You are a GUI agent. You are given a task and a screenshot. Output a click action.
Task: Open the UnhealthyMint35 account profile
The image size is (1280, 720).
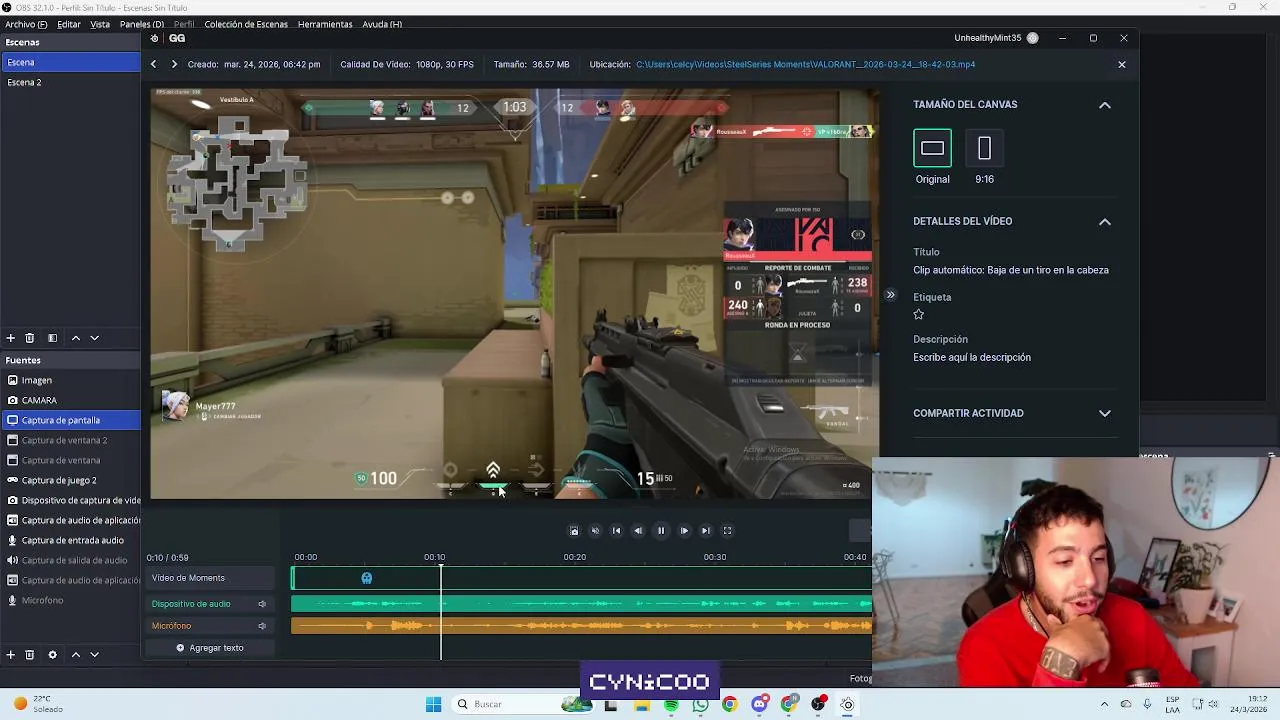click(996, 38)
